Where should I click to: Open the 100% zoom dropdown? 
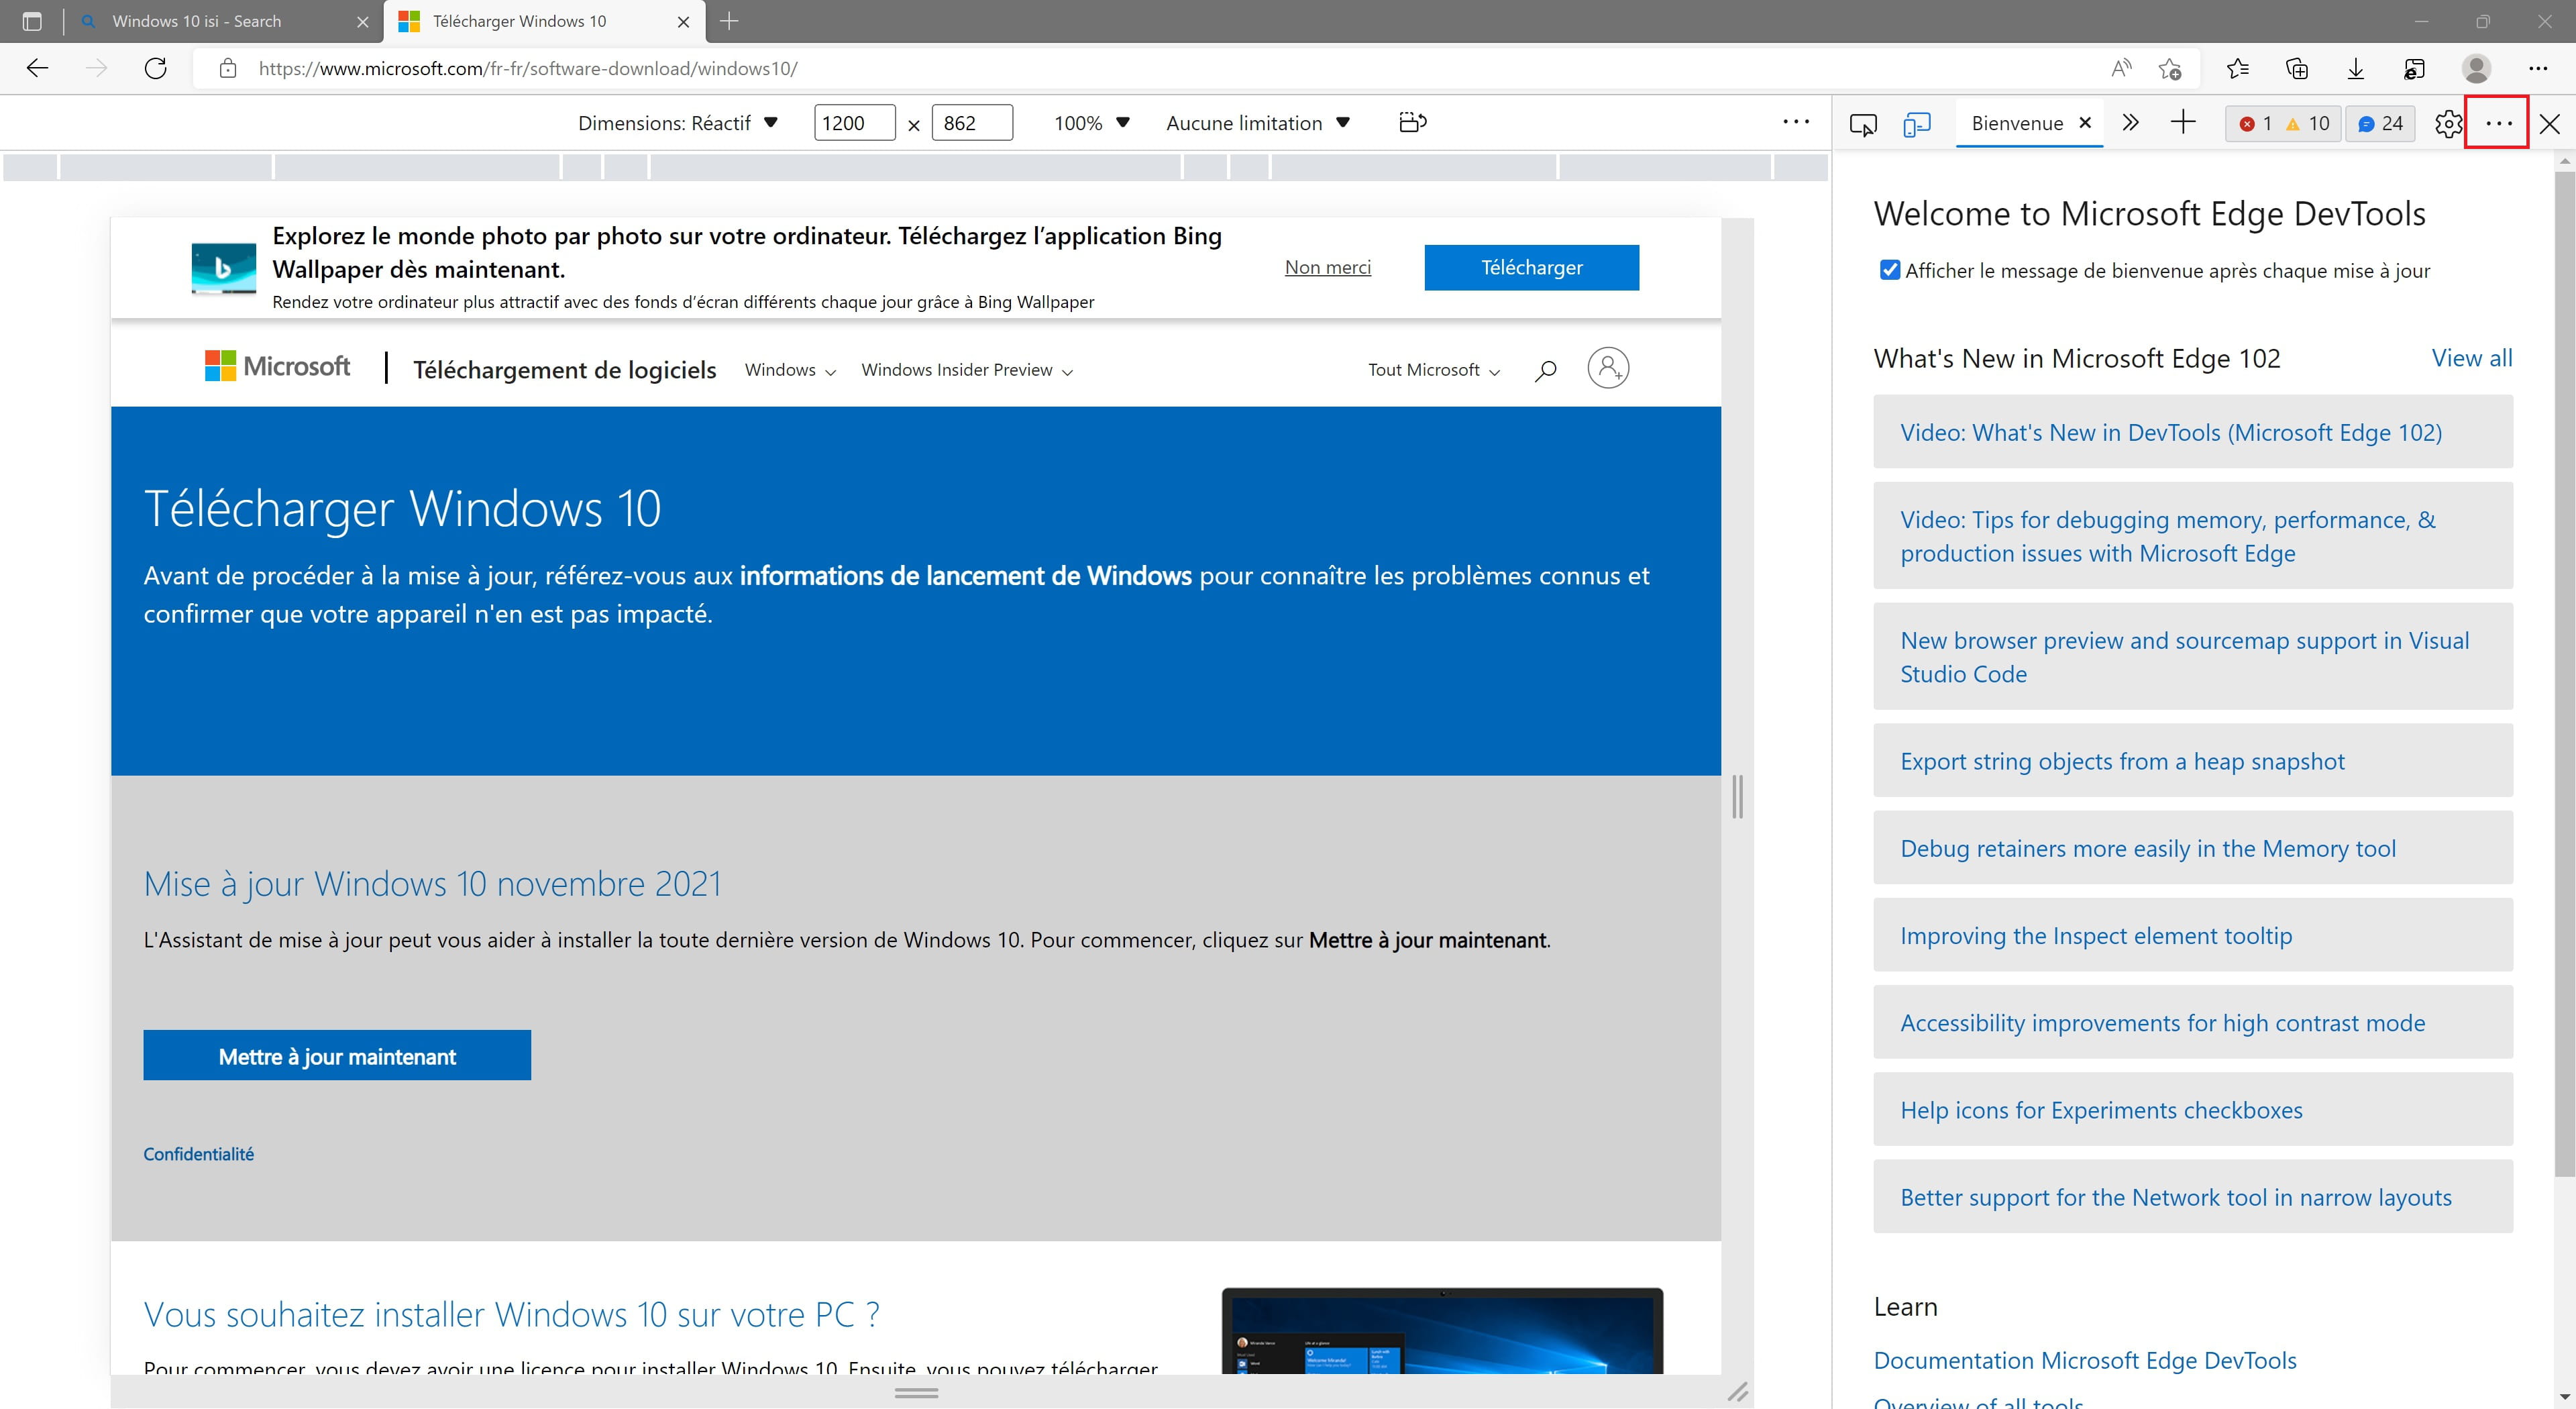click(1091, 123)
